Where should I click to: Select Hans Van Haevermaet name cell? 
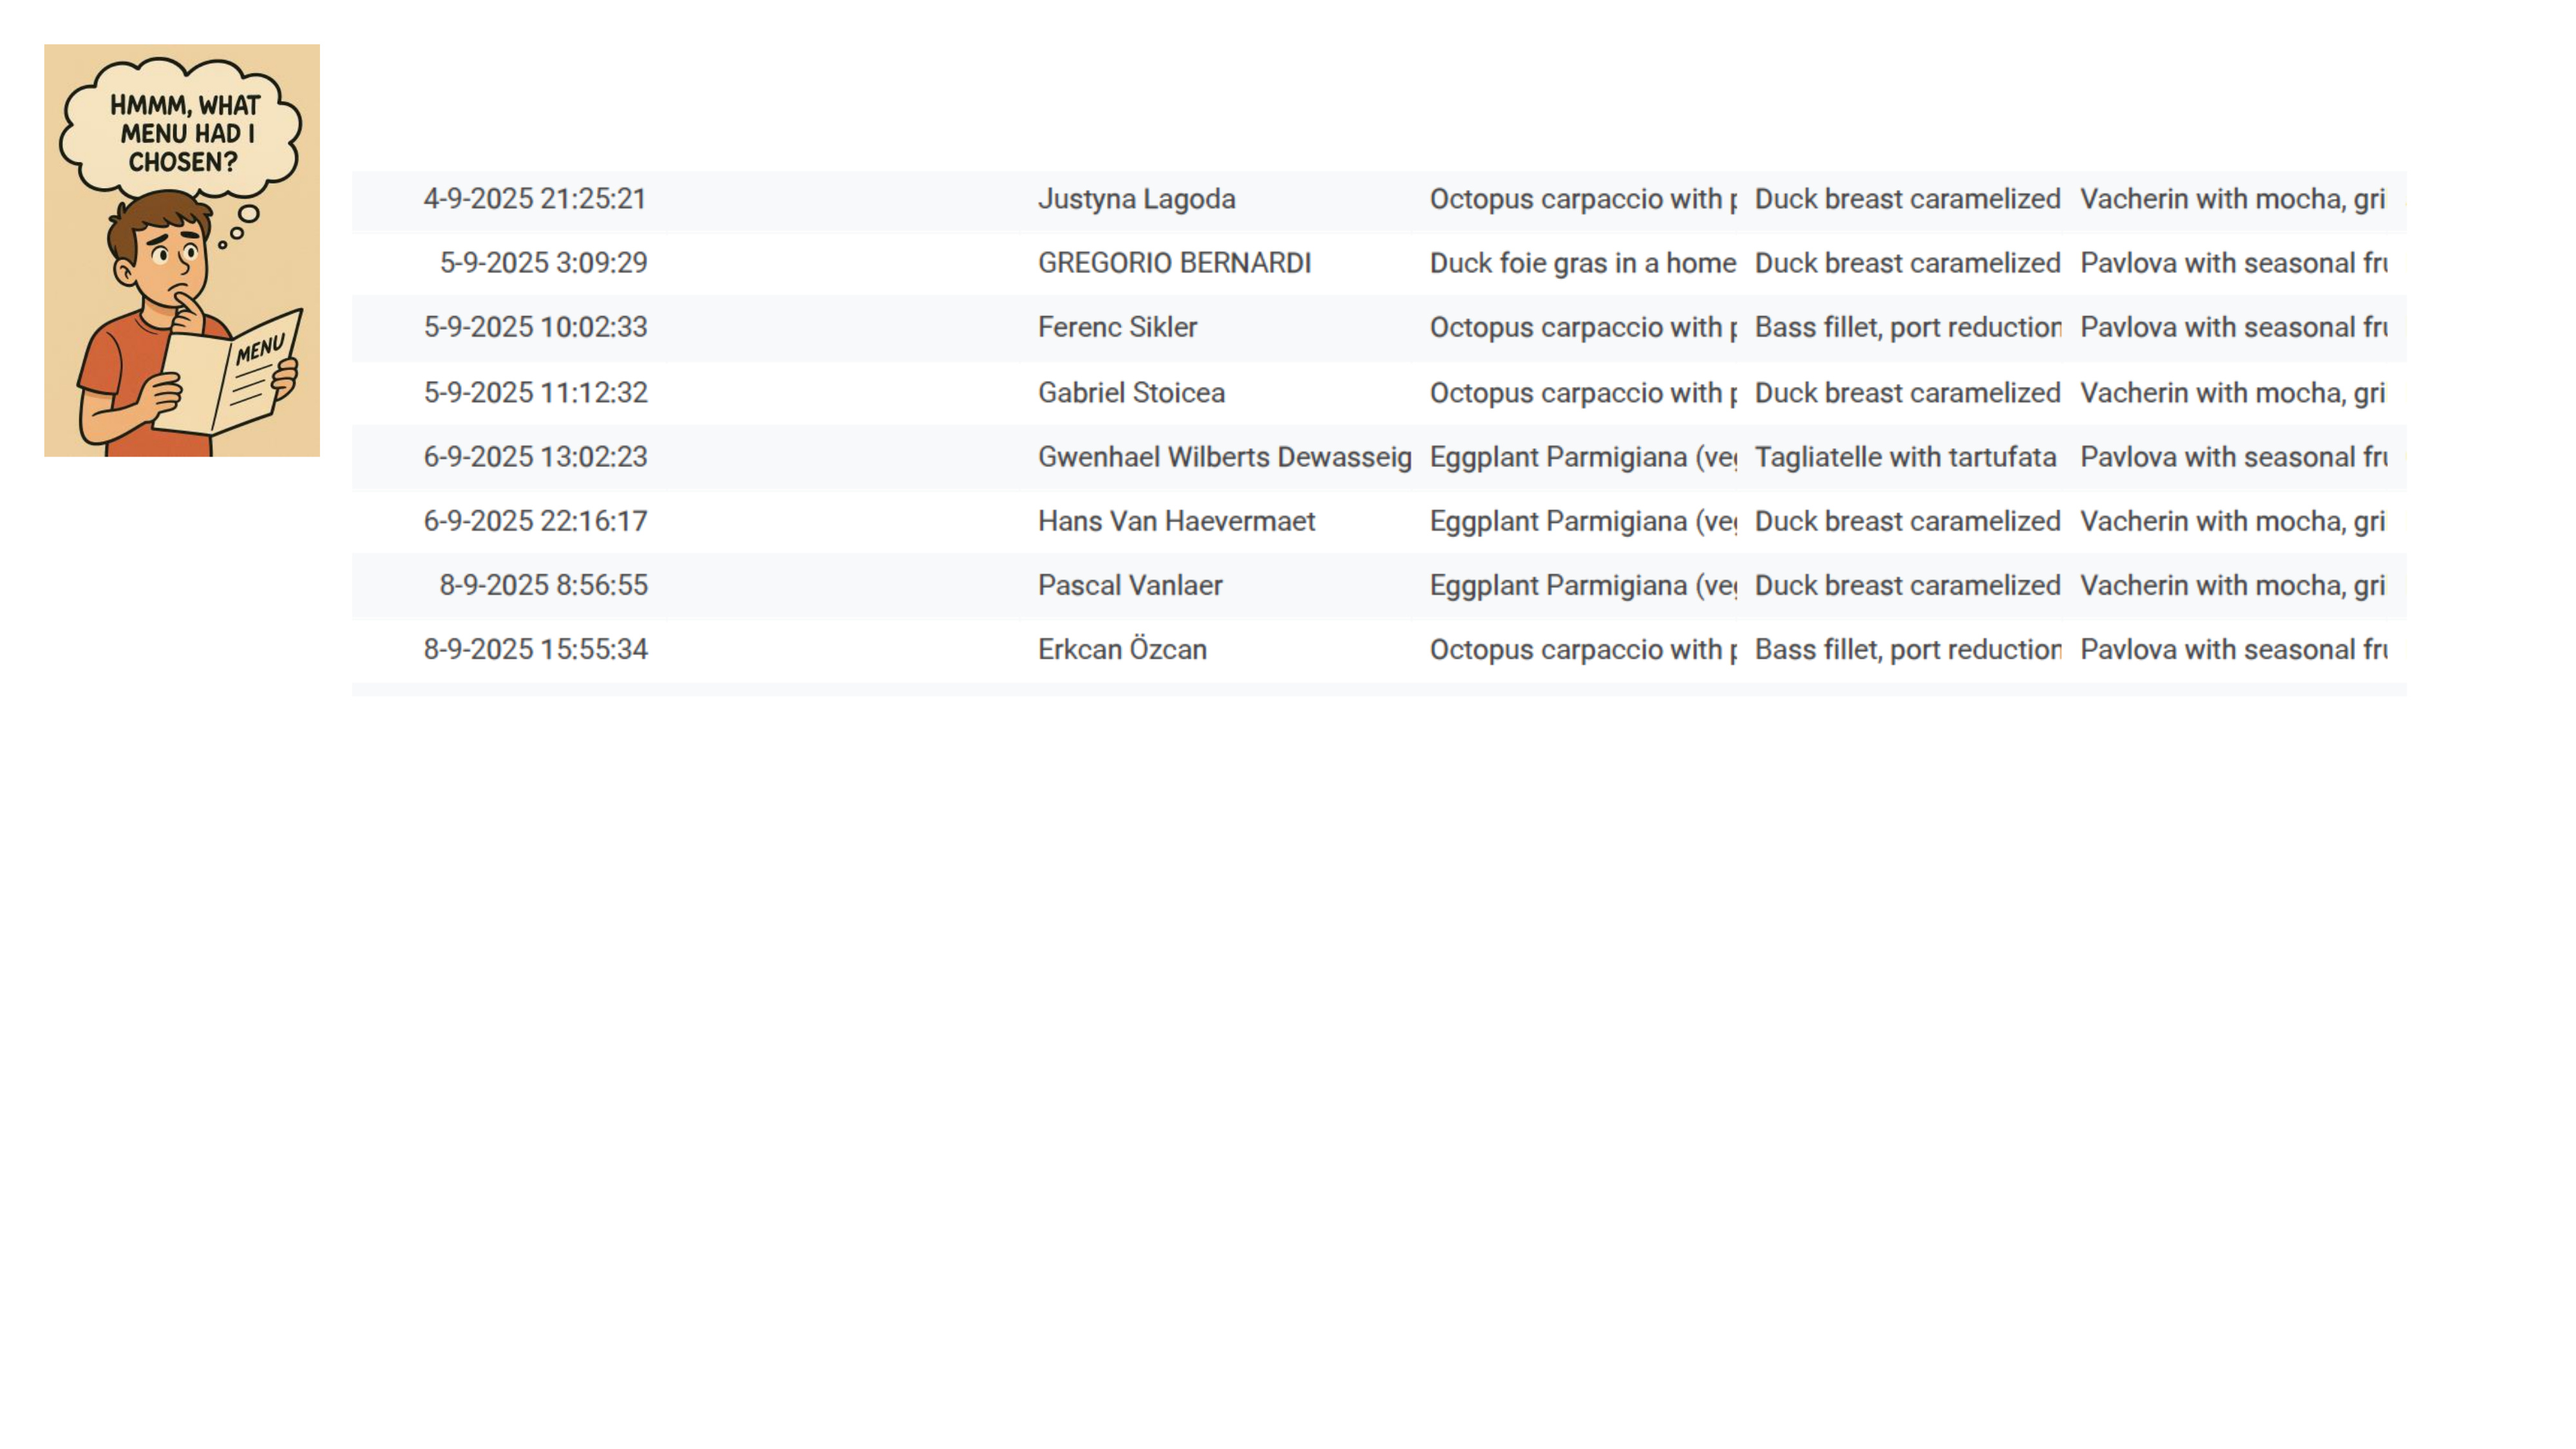[x=1176, y=521]
